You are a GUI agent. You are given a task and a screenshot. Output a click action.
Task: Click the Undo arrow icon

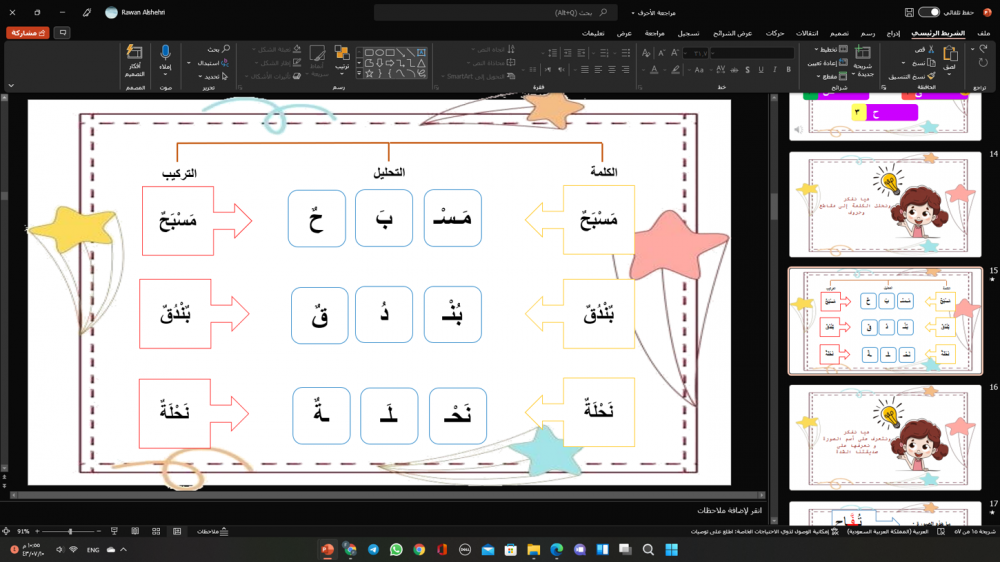tap(983, 49)
